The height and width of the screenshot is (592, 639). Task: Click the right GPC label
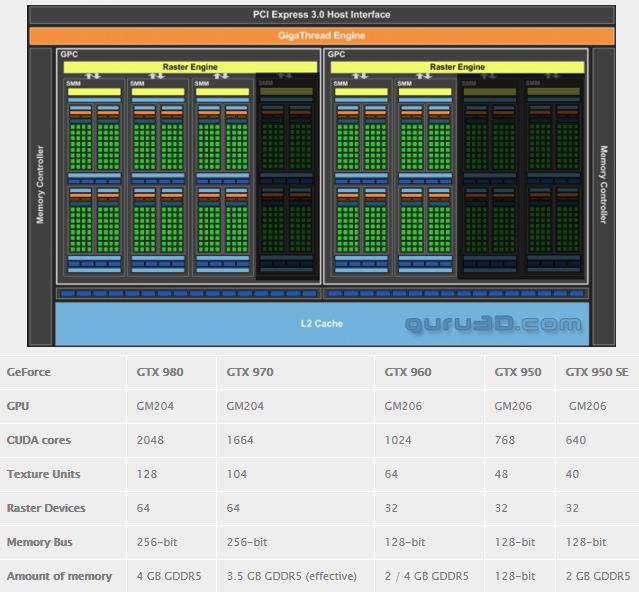point(336,55)
